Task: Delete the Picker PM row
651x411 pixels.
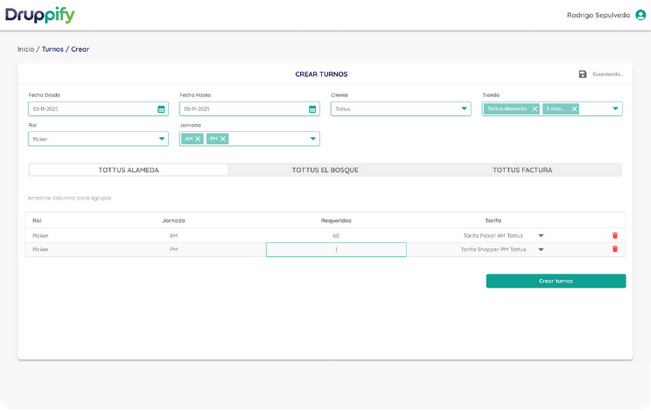Action: click(615, 249)
